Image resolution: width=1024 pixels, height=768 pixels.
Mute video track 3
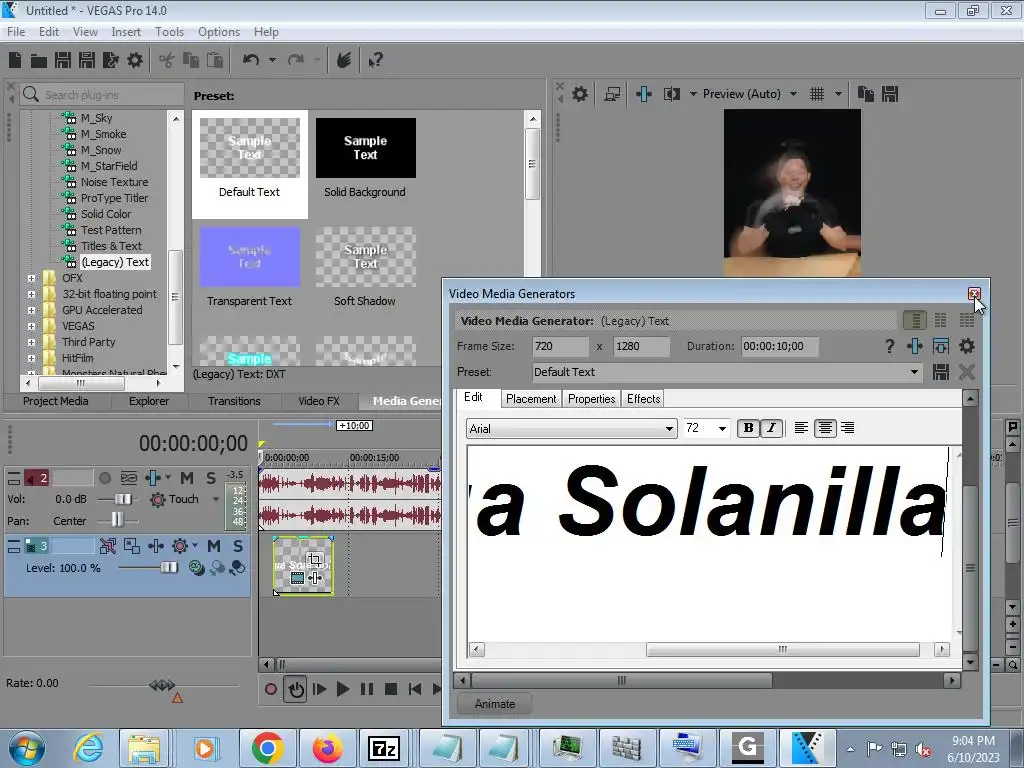point(214,546)
